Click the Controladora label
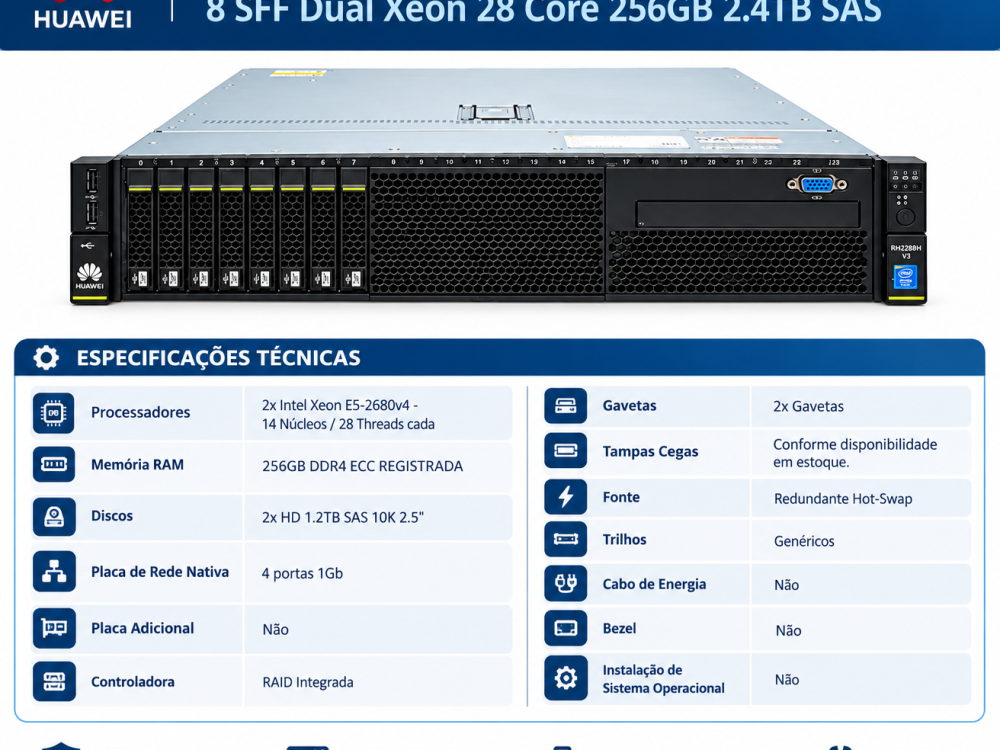Image resolution: width=1000 pixels, height=750 pixels. [133, 682]
